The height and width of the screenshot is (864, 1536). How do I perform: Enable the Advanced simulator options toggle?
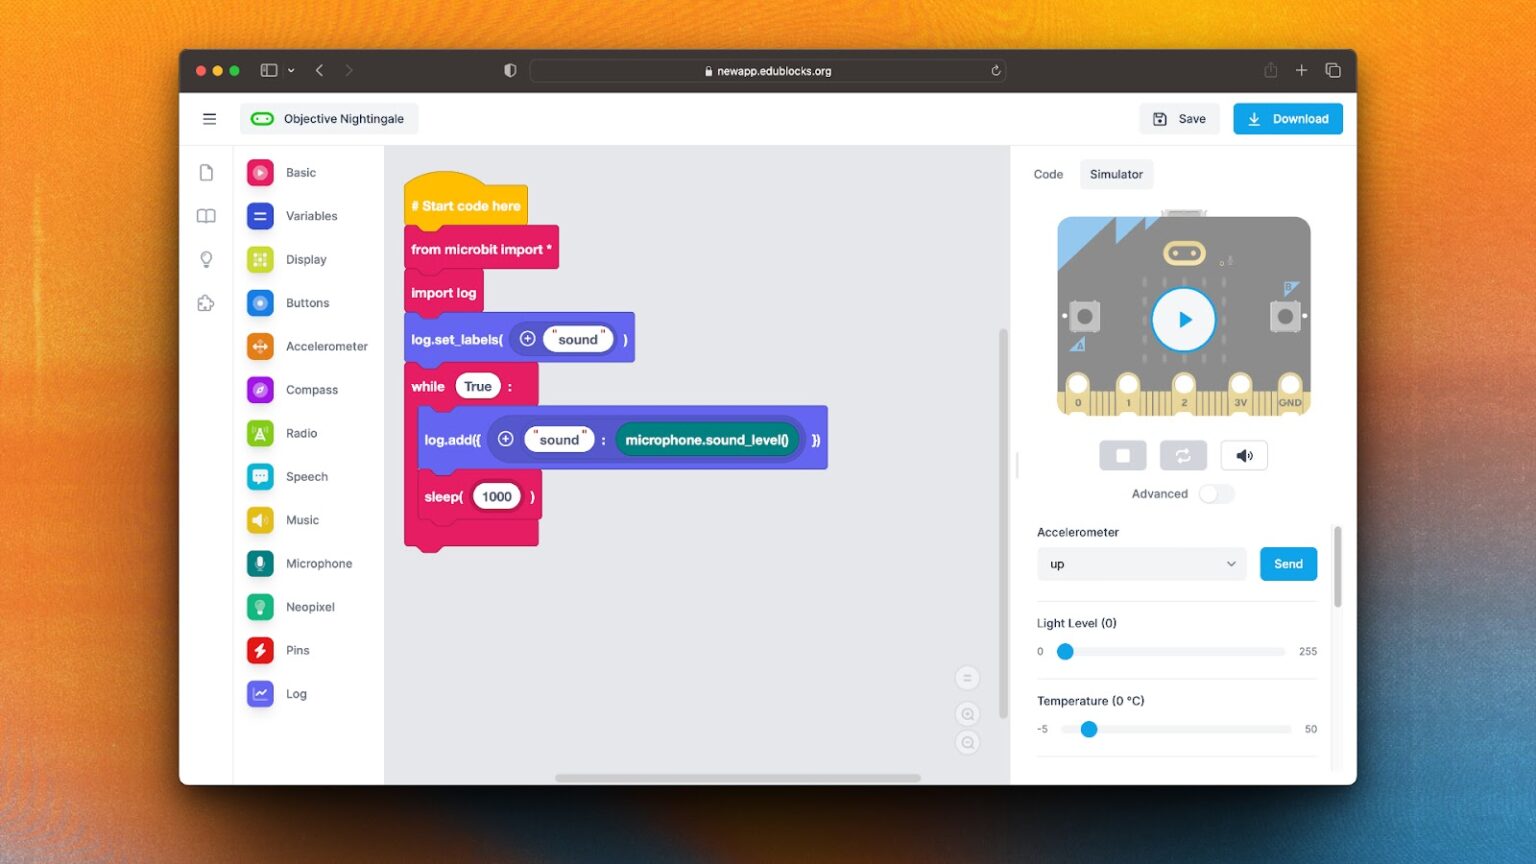[x=1216, y=493]
